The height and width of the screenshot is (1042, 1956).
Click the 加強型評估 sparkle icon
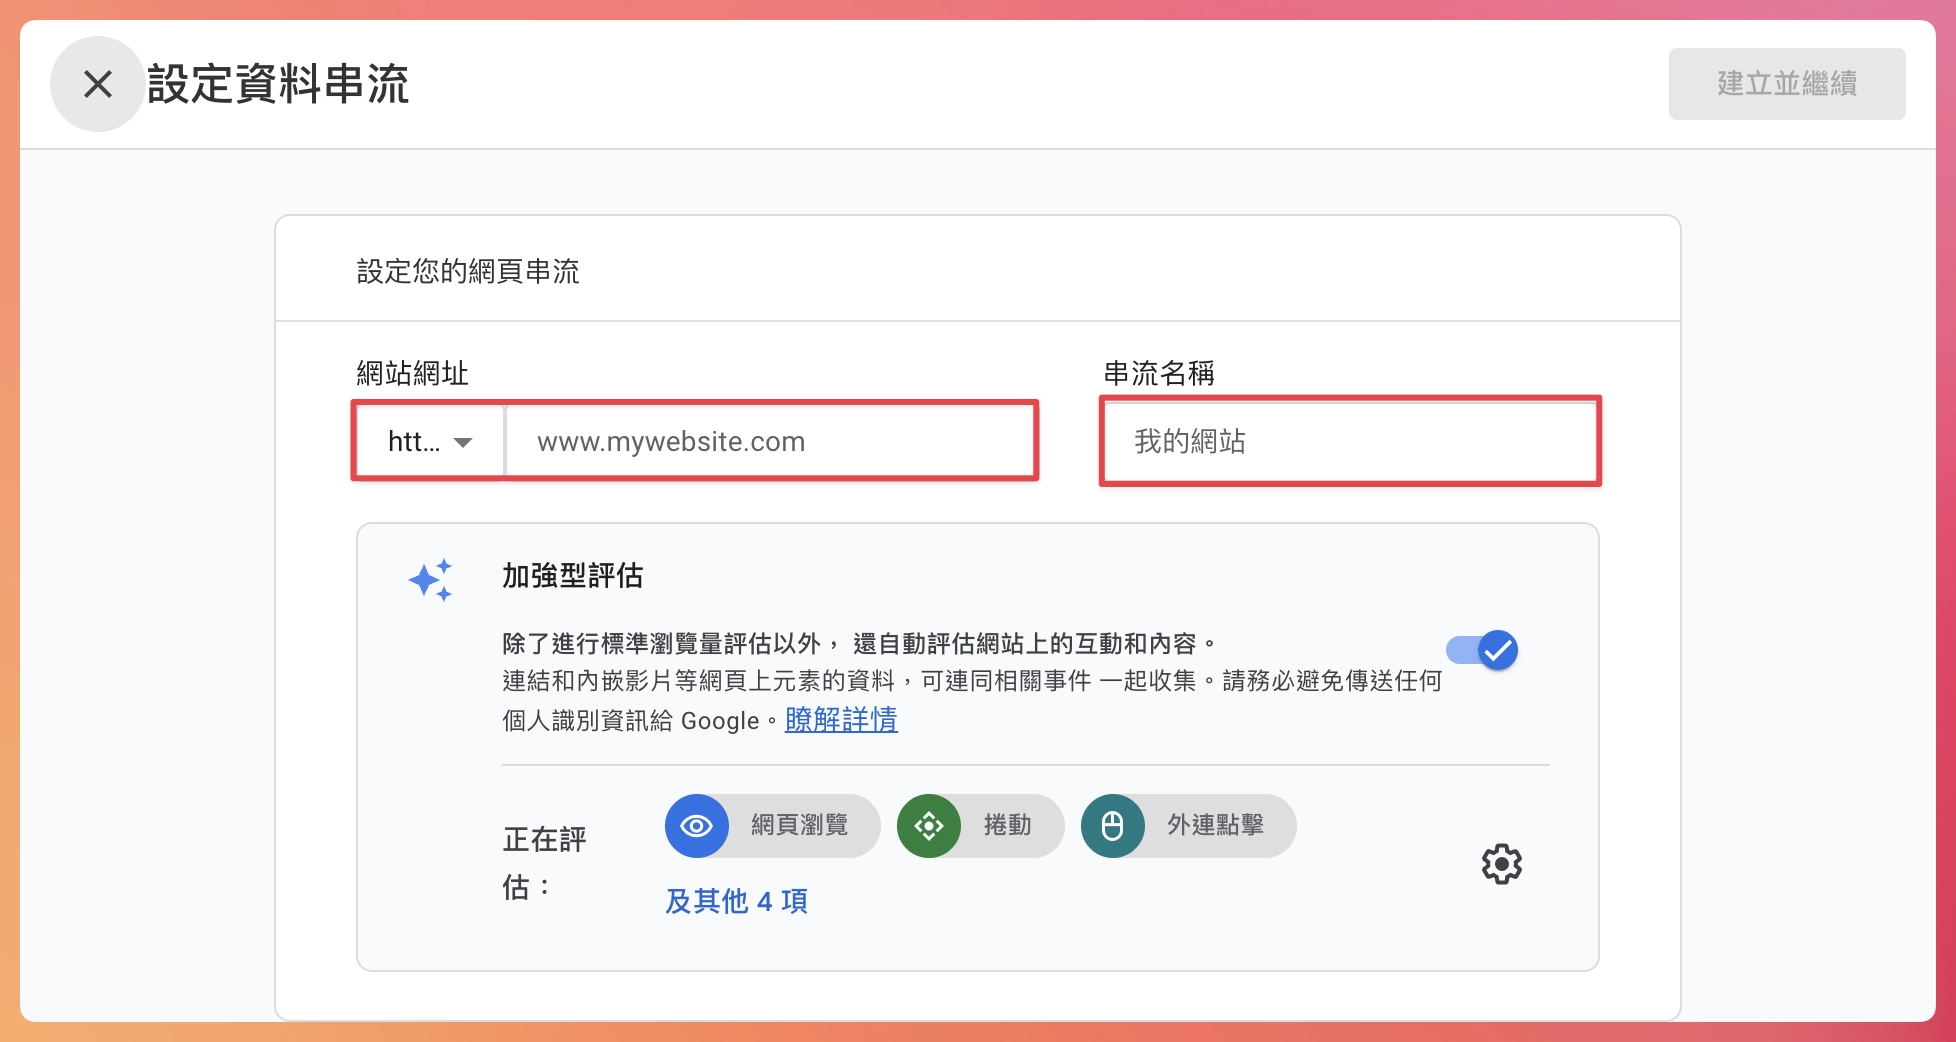point(432,578)
